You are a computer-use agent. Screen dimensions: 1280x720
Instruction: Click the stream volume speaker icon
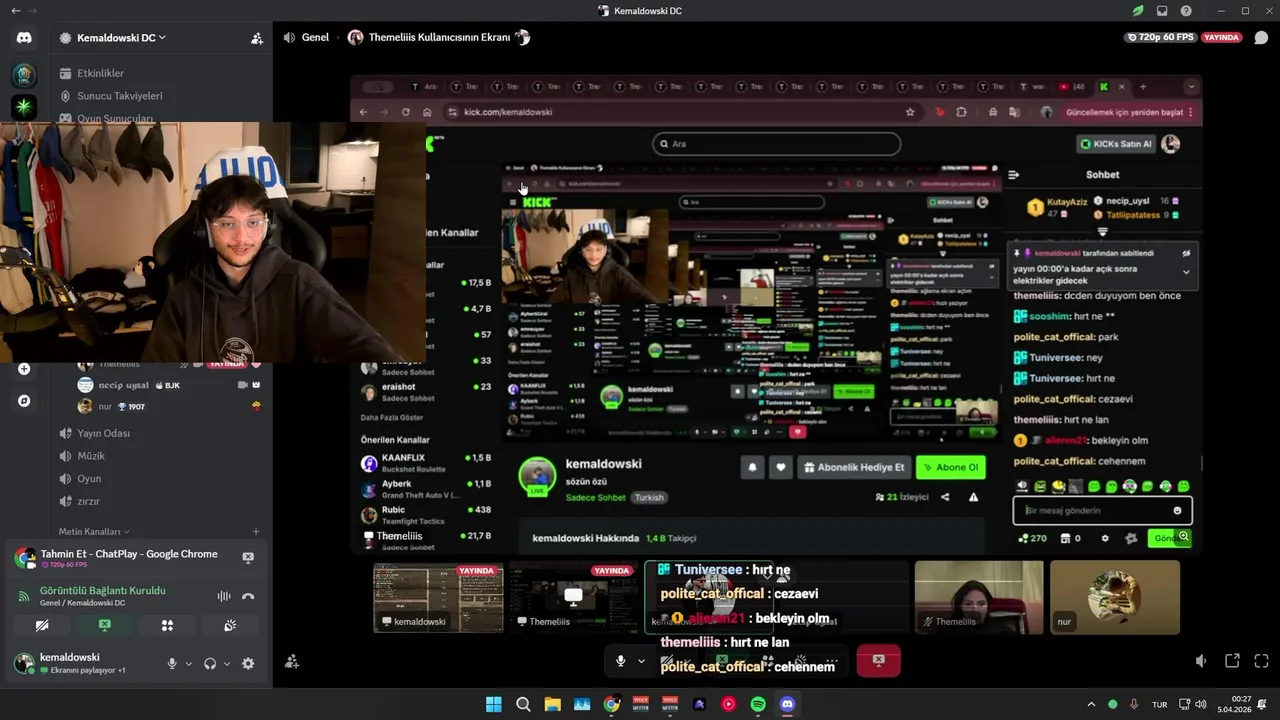[1202, 661]
